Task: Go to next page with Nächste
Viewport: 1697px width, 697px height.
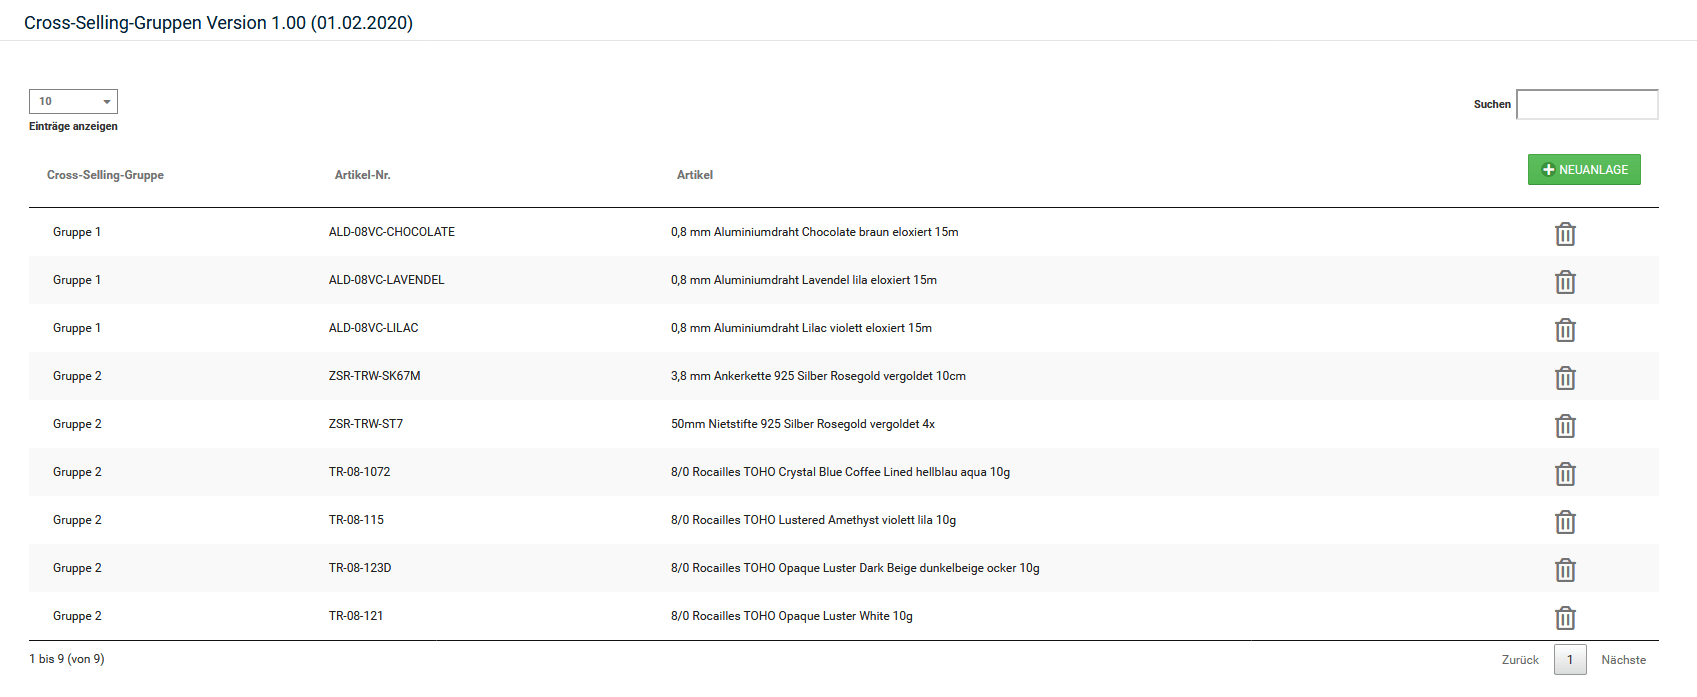Action: 1623,660
